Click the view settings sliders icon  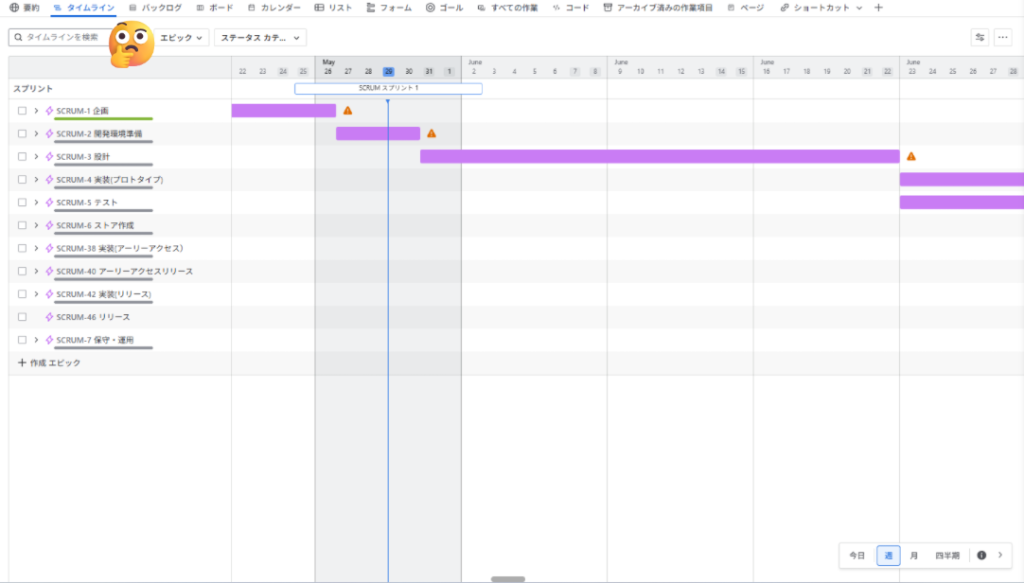[x=979, y=37]
